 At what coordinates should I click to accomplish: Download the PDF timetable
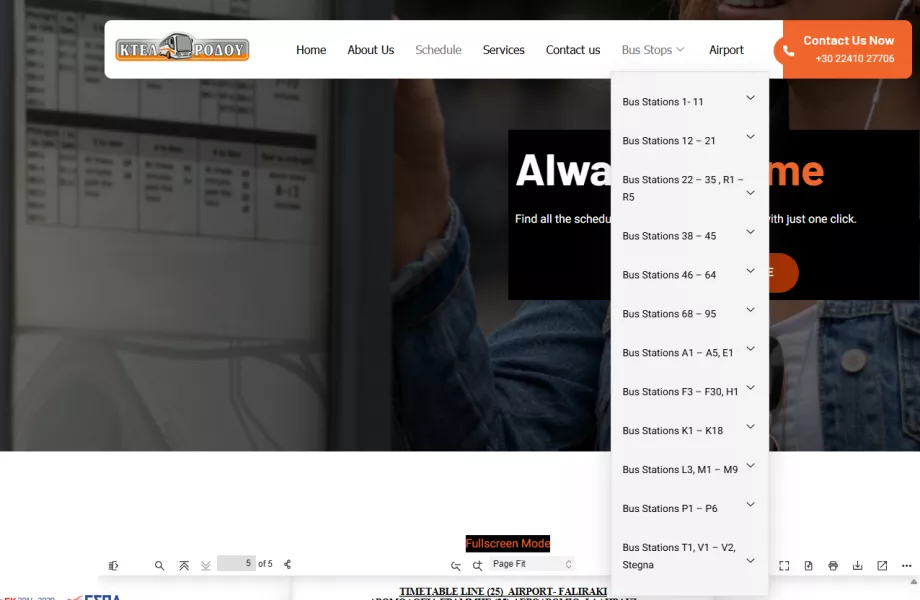point(857,566)
